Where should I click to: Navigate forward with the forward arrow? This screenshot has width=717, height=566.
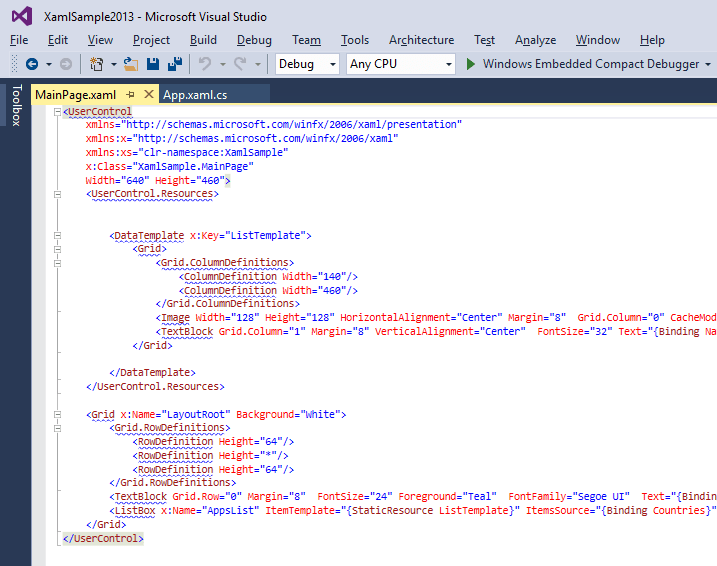pyautogui.click(x=66, y=64)
